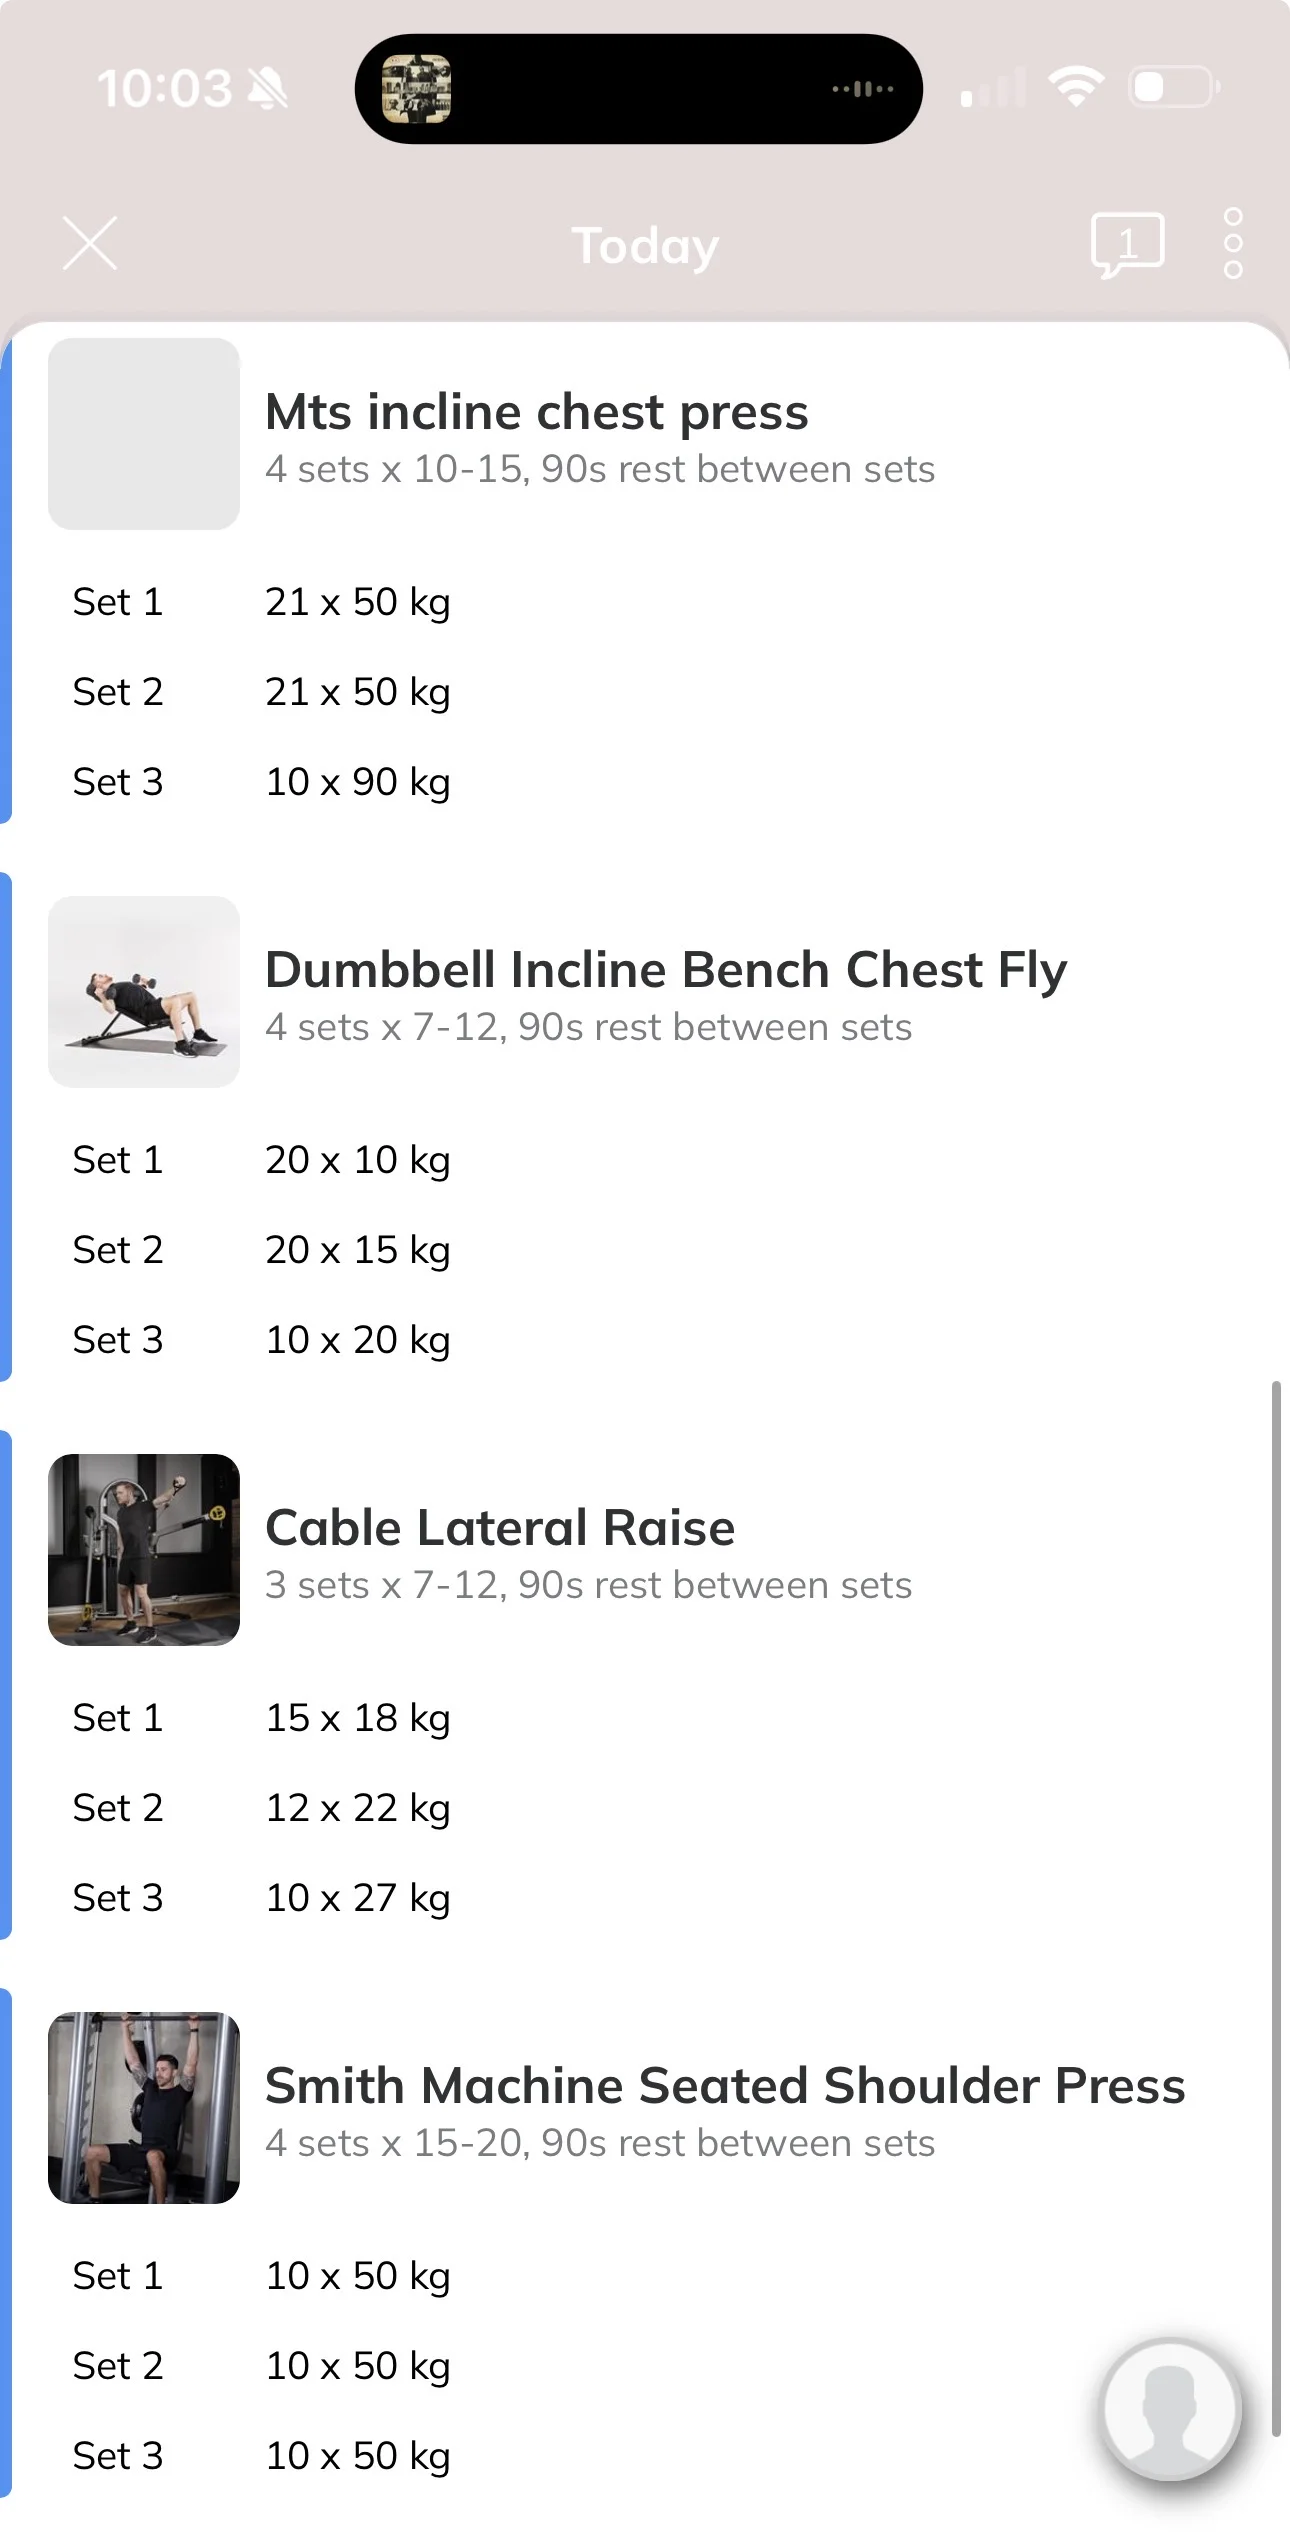This screenshot has width=1290, height=2543.
Task: Tap the Today header title
Action: click(645, 245)
